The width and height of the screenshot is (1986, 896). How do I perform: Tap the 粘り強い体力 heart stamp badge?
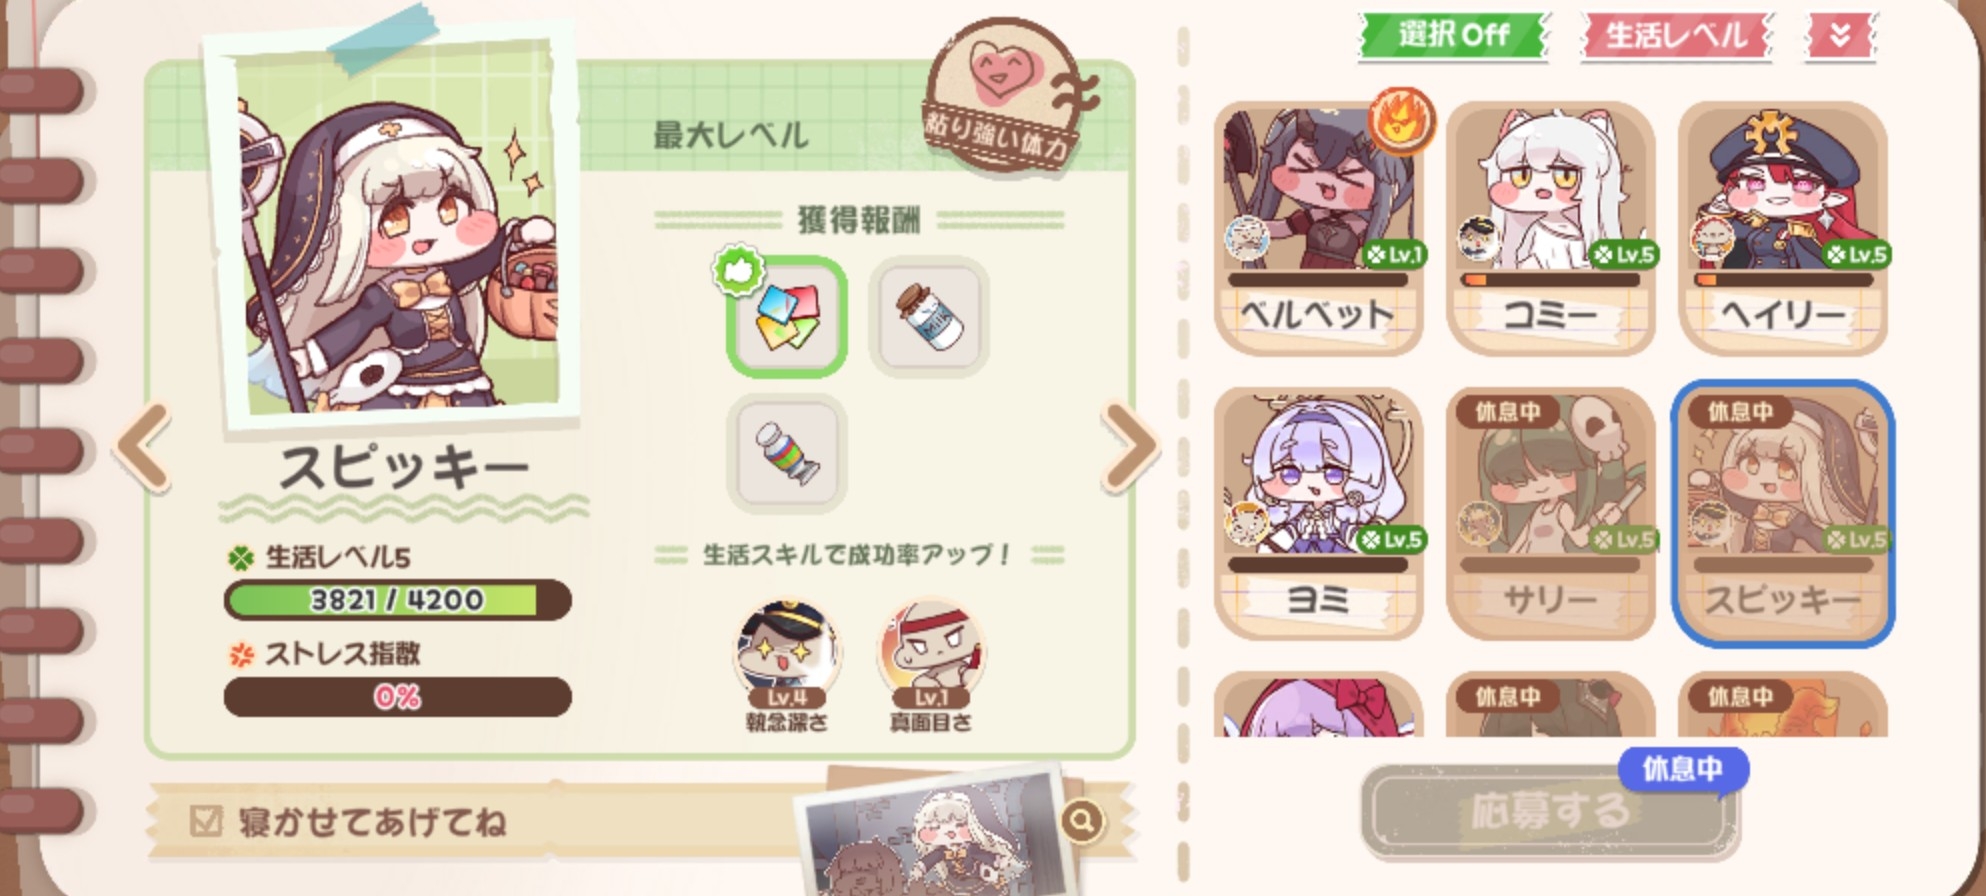pos(1005,95)
